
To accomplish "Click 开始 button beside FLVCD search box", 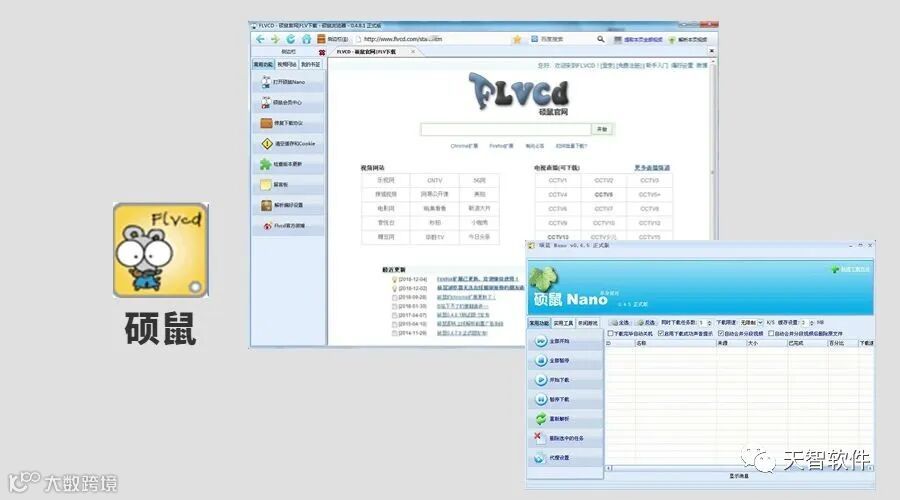I will coord(602,129).
